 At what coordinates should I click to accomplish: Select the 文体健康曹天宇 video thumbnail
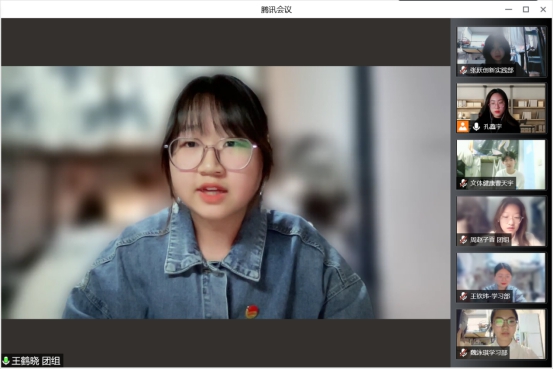(501, 164)
